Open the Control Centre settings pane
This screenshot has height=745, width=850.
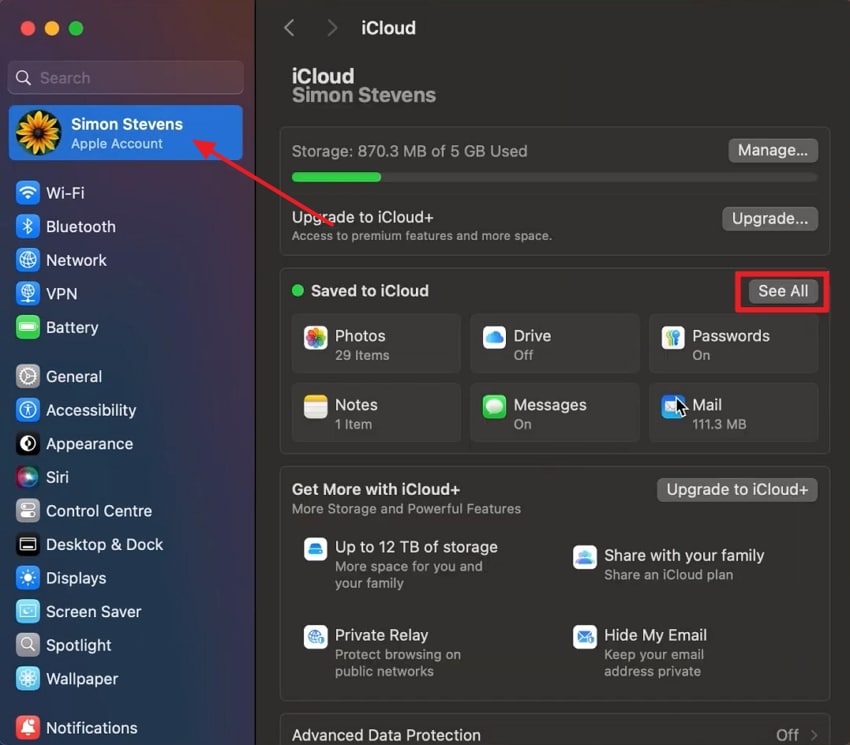(98, 511)
